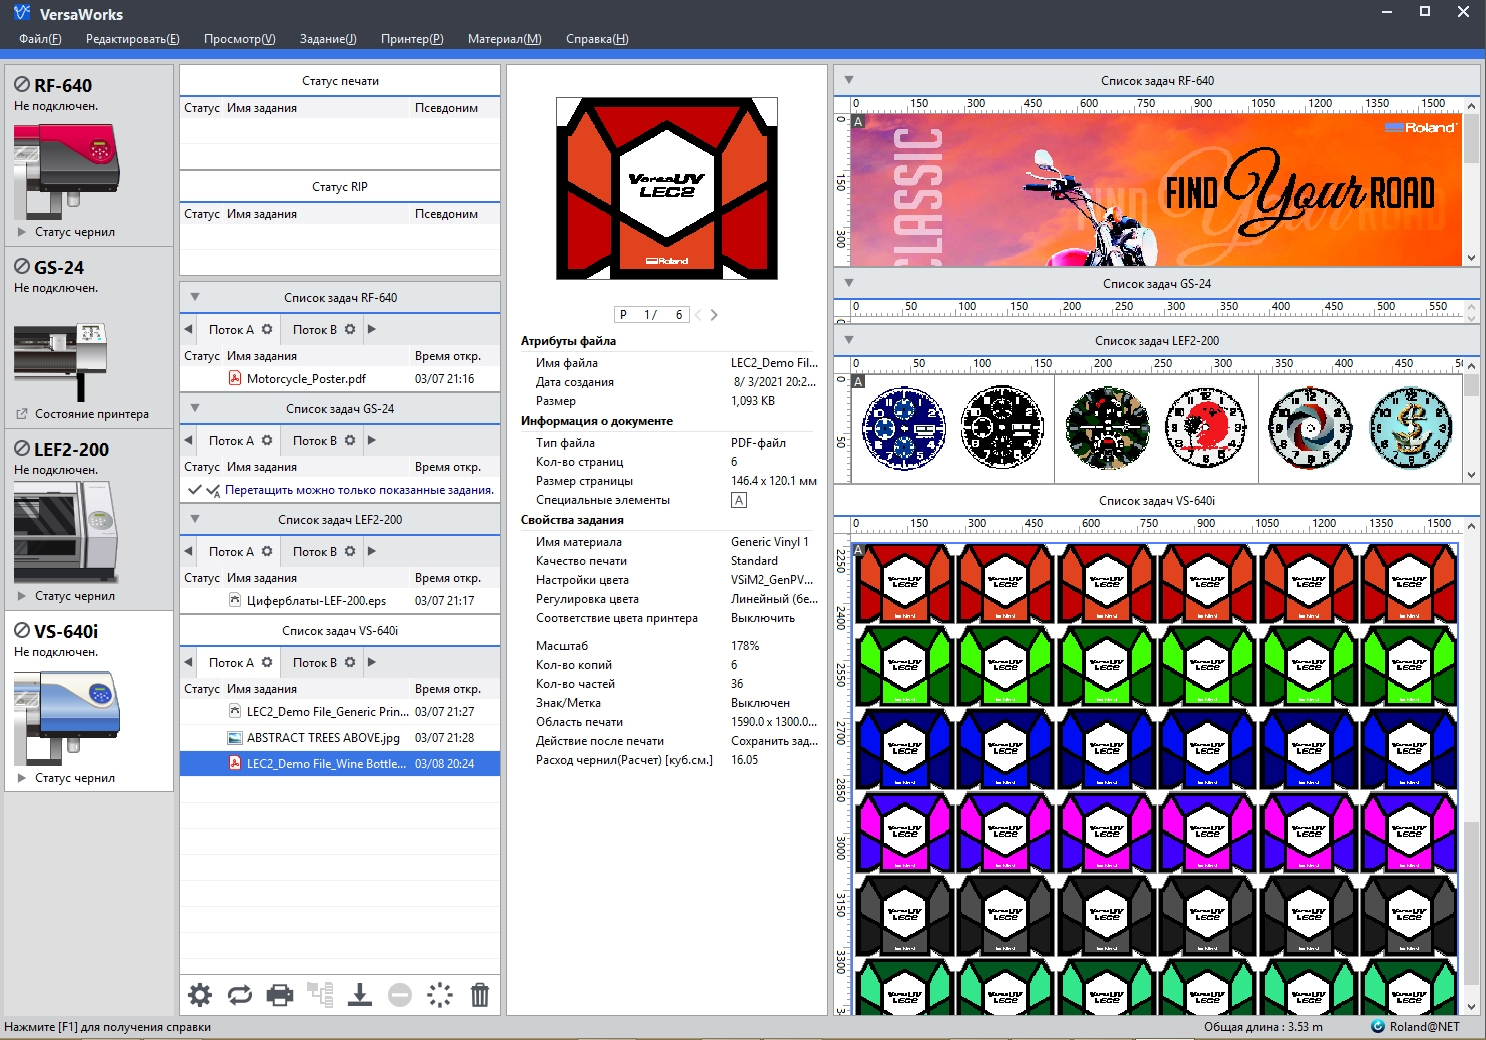Open the Просмотр menu

(240, 39)
